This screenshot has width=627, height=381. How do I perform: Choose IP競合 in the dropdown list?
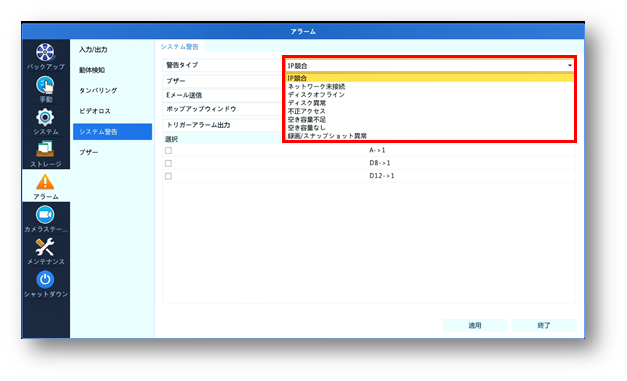pos(430,78)
